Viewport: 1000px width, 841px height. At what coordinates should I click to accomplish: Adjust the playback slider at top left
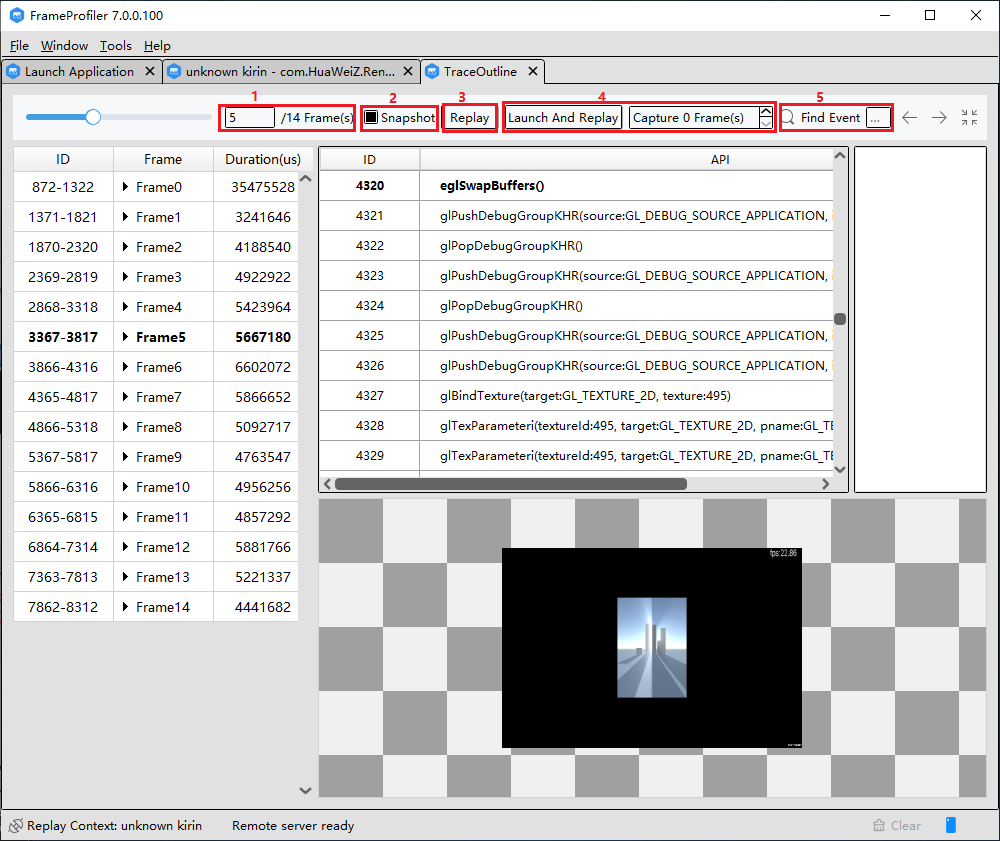point(92,117)
